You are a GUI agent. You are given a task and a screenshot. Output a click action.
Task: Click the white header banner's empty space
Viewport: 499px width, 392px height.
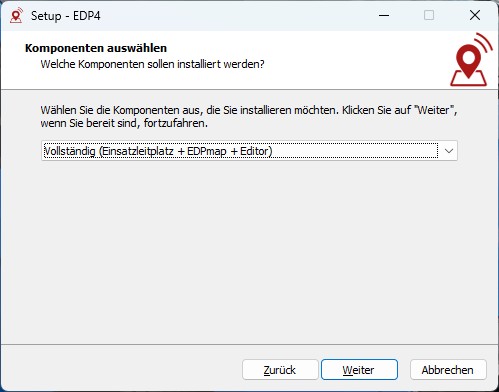click(x=350, y=60)
